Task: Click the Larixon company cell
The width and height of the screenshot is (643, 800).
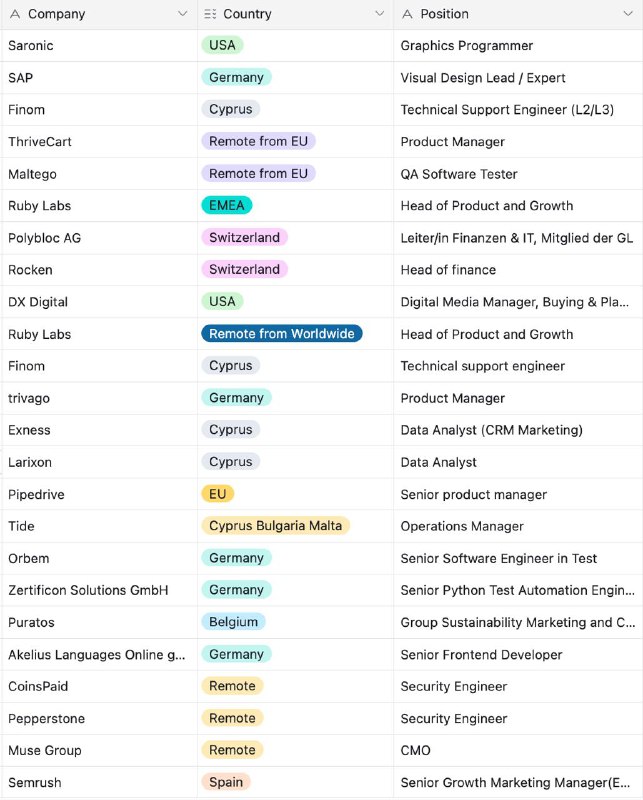Action: (99, 462)
